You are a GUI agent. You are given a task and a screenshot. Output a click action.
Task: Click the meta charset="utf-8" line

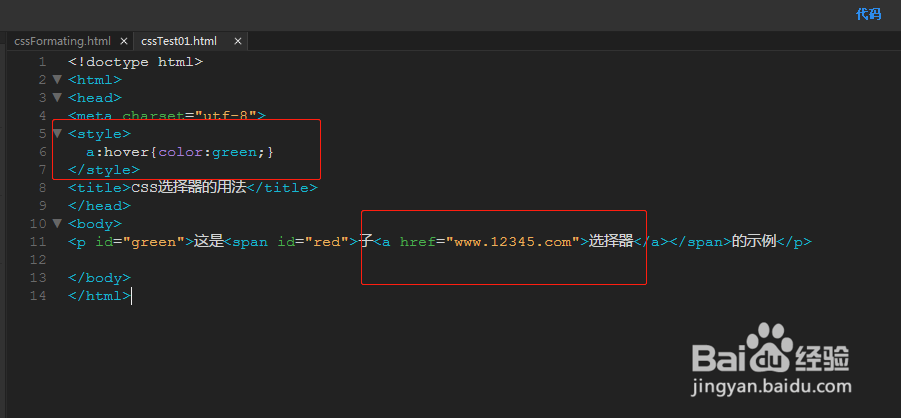click(x=167, y=116)
